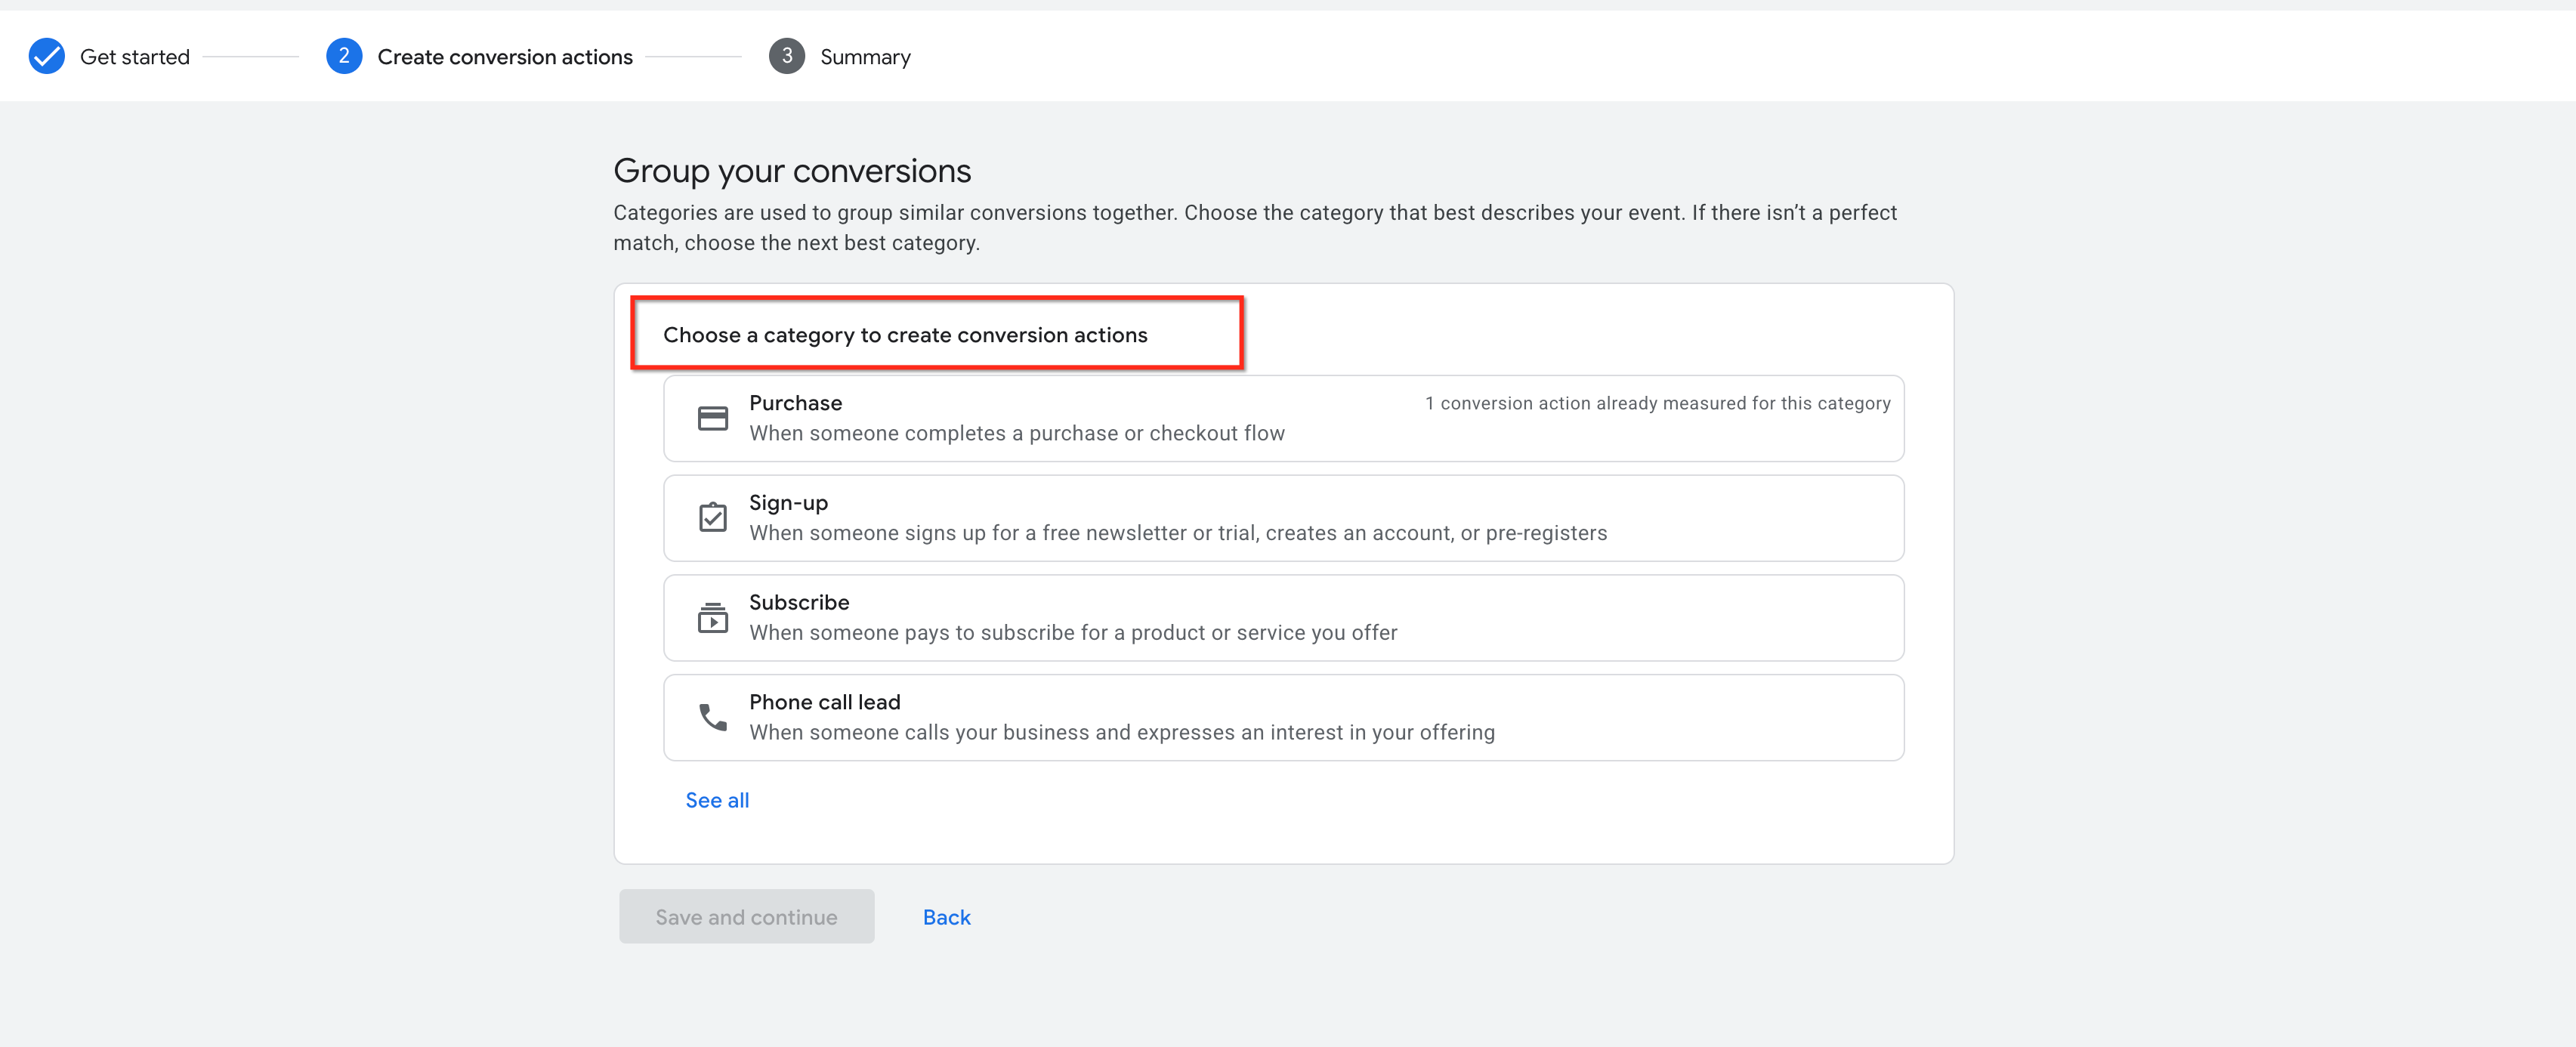
Task: Select the Sign-up category option
Action: [x=1283, y=518]
